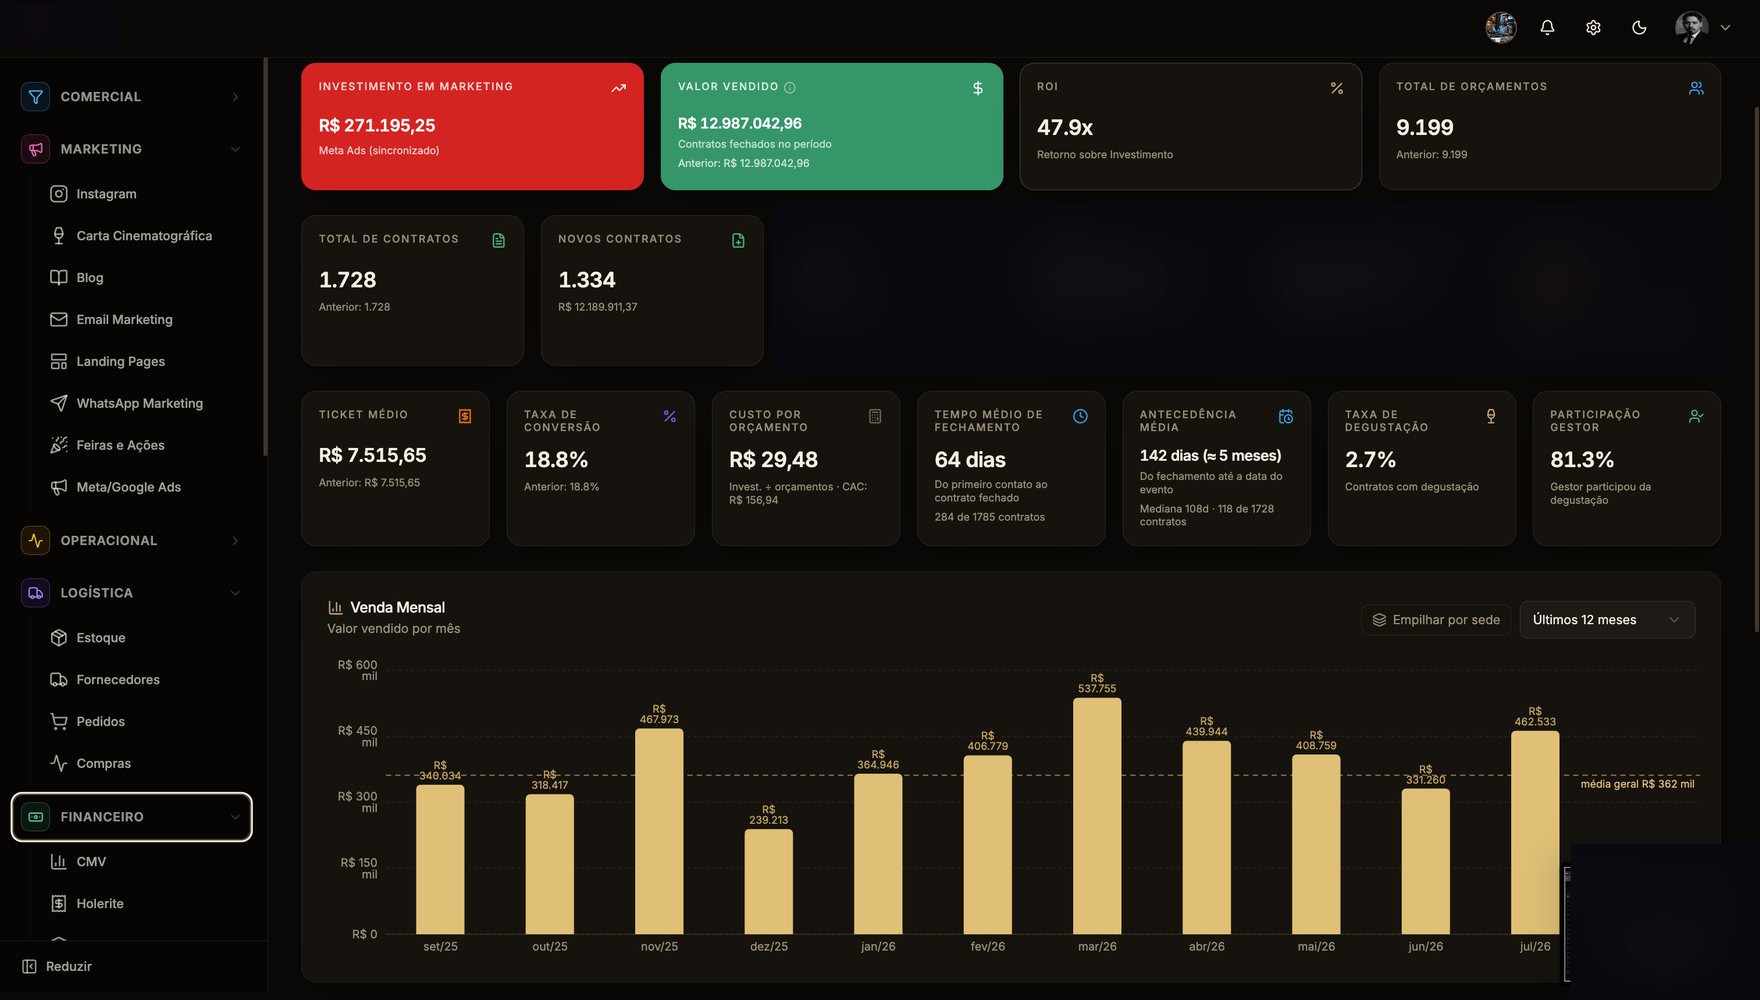The width and height of the screenshot is (1760, 1000).
Task: Click the Pedidos cart icon
Action: coord(59,722)
